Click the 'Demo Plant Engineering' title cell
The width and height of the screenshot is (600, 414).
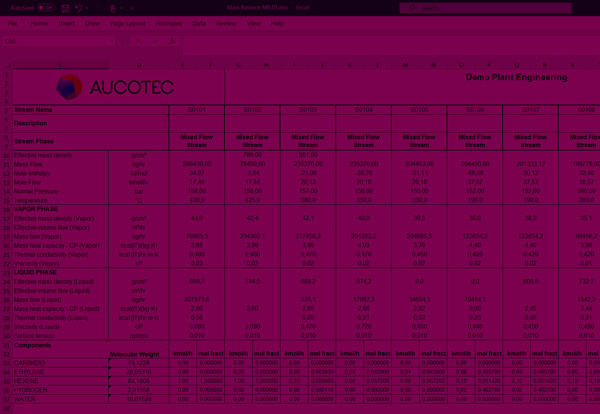point(516,77)
